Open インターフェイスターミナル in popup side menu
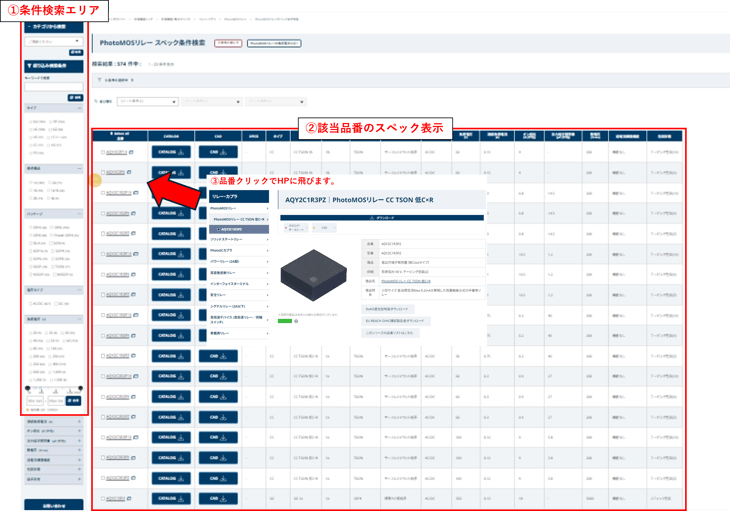Screen dimensions: 730x511 click(x=239, y=283)
